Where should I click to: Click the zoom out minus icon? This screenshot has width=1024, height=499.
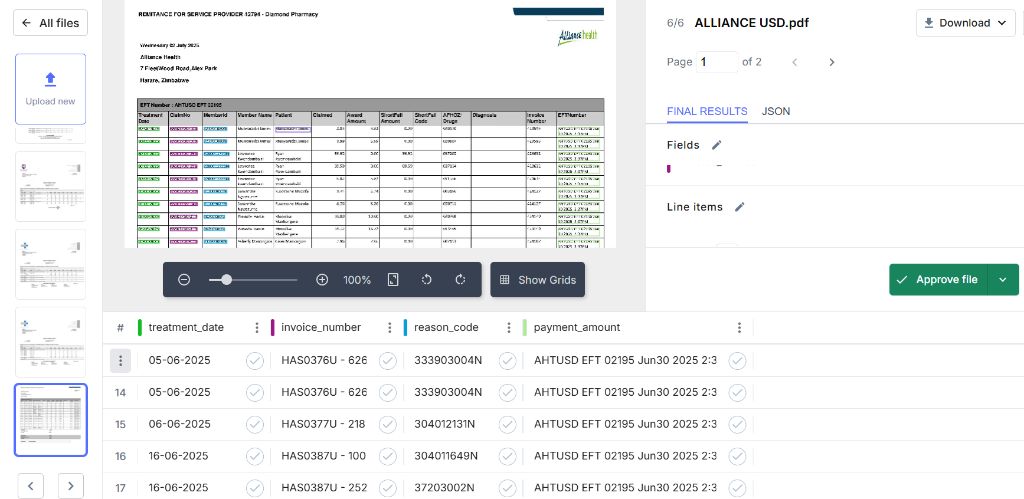coord(184,280)
